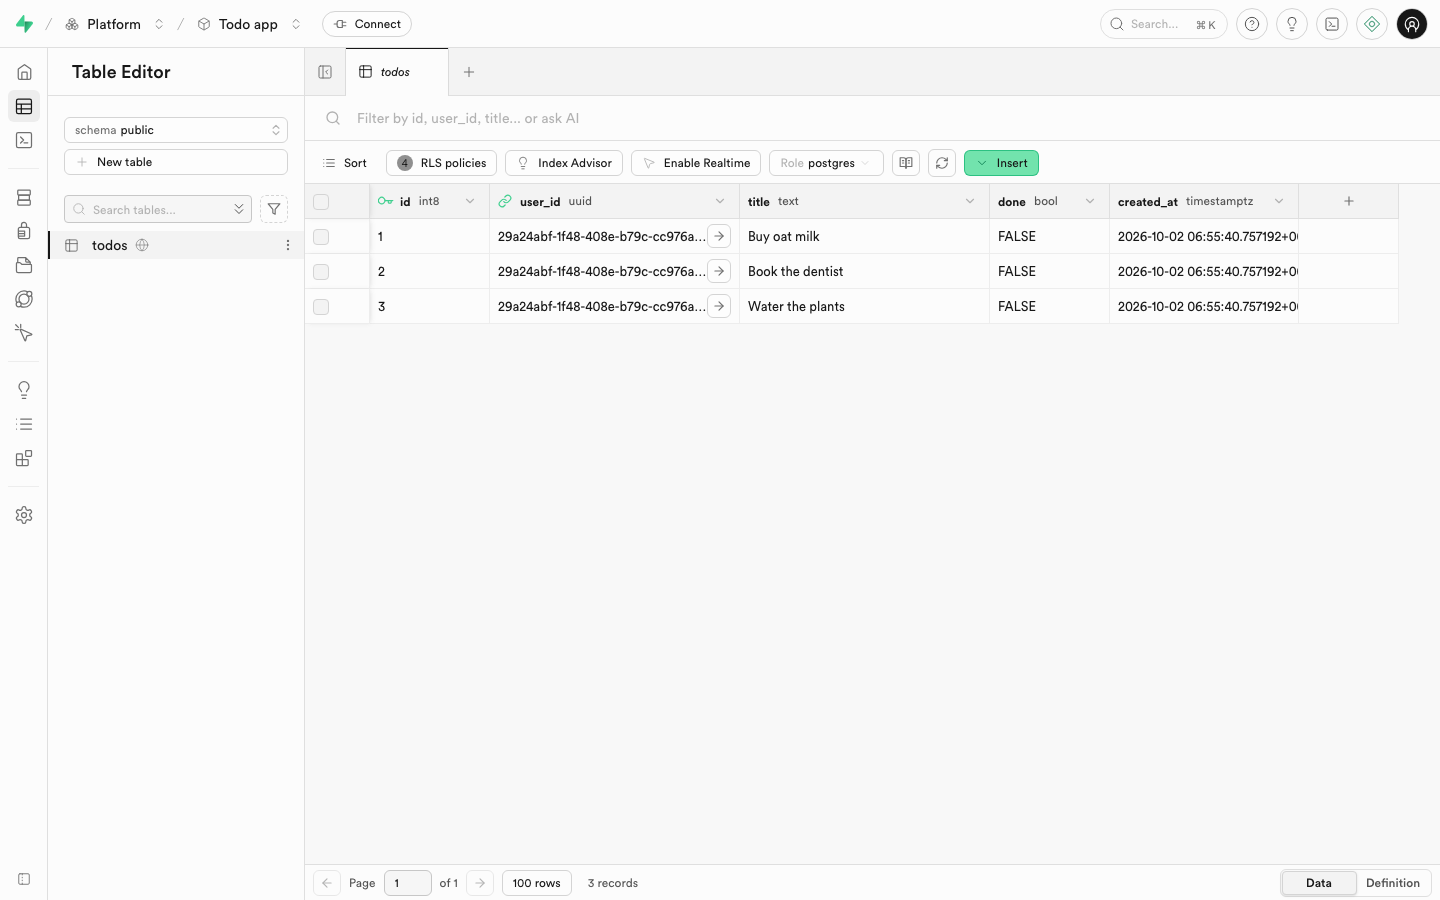Click the filter tables funnel icon

coord(274,209)
